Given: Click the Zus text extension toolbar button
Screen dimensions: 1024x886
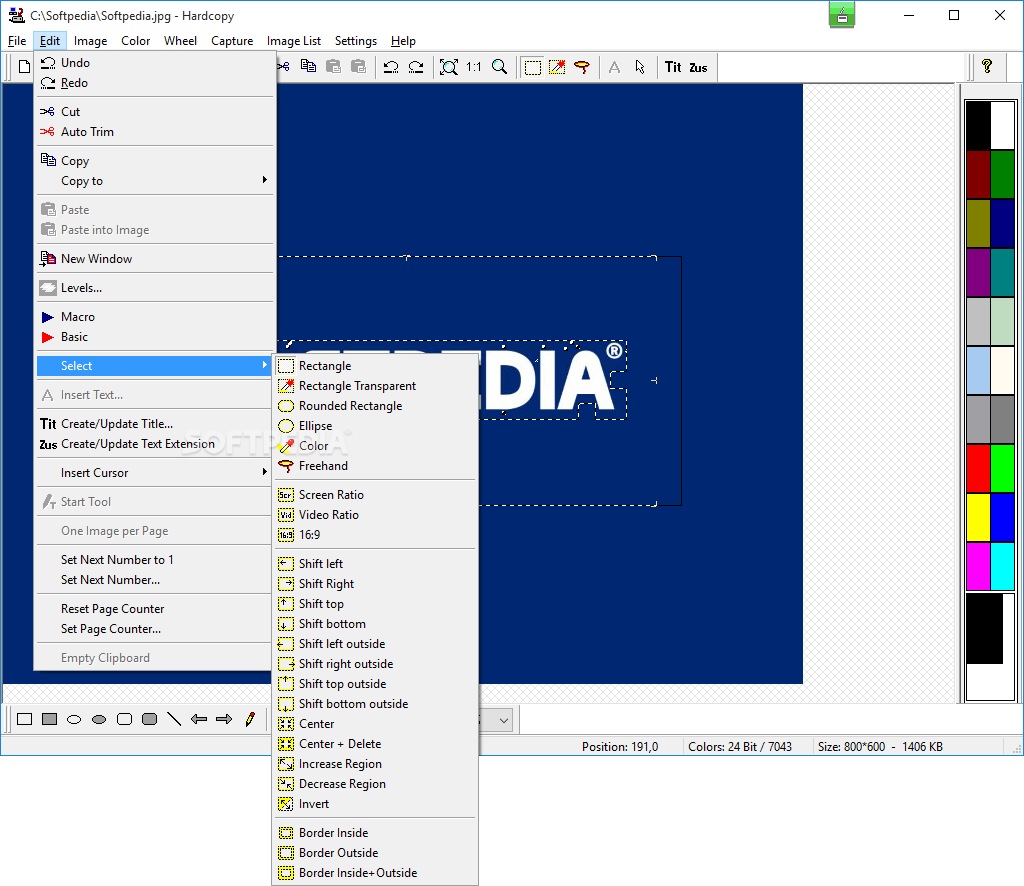Looking at the screenshot, I should pyautogui.click(x=698, y=67).
